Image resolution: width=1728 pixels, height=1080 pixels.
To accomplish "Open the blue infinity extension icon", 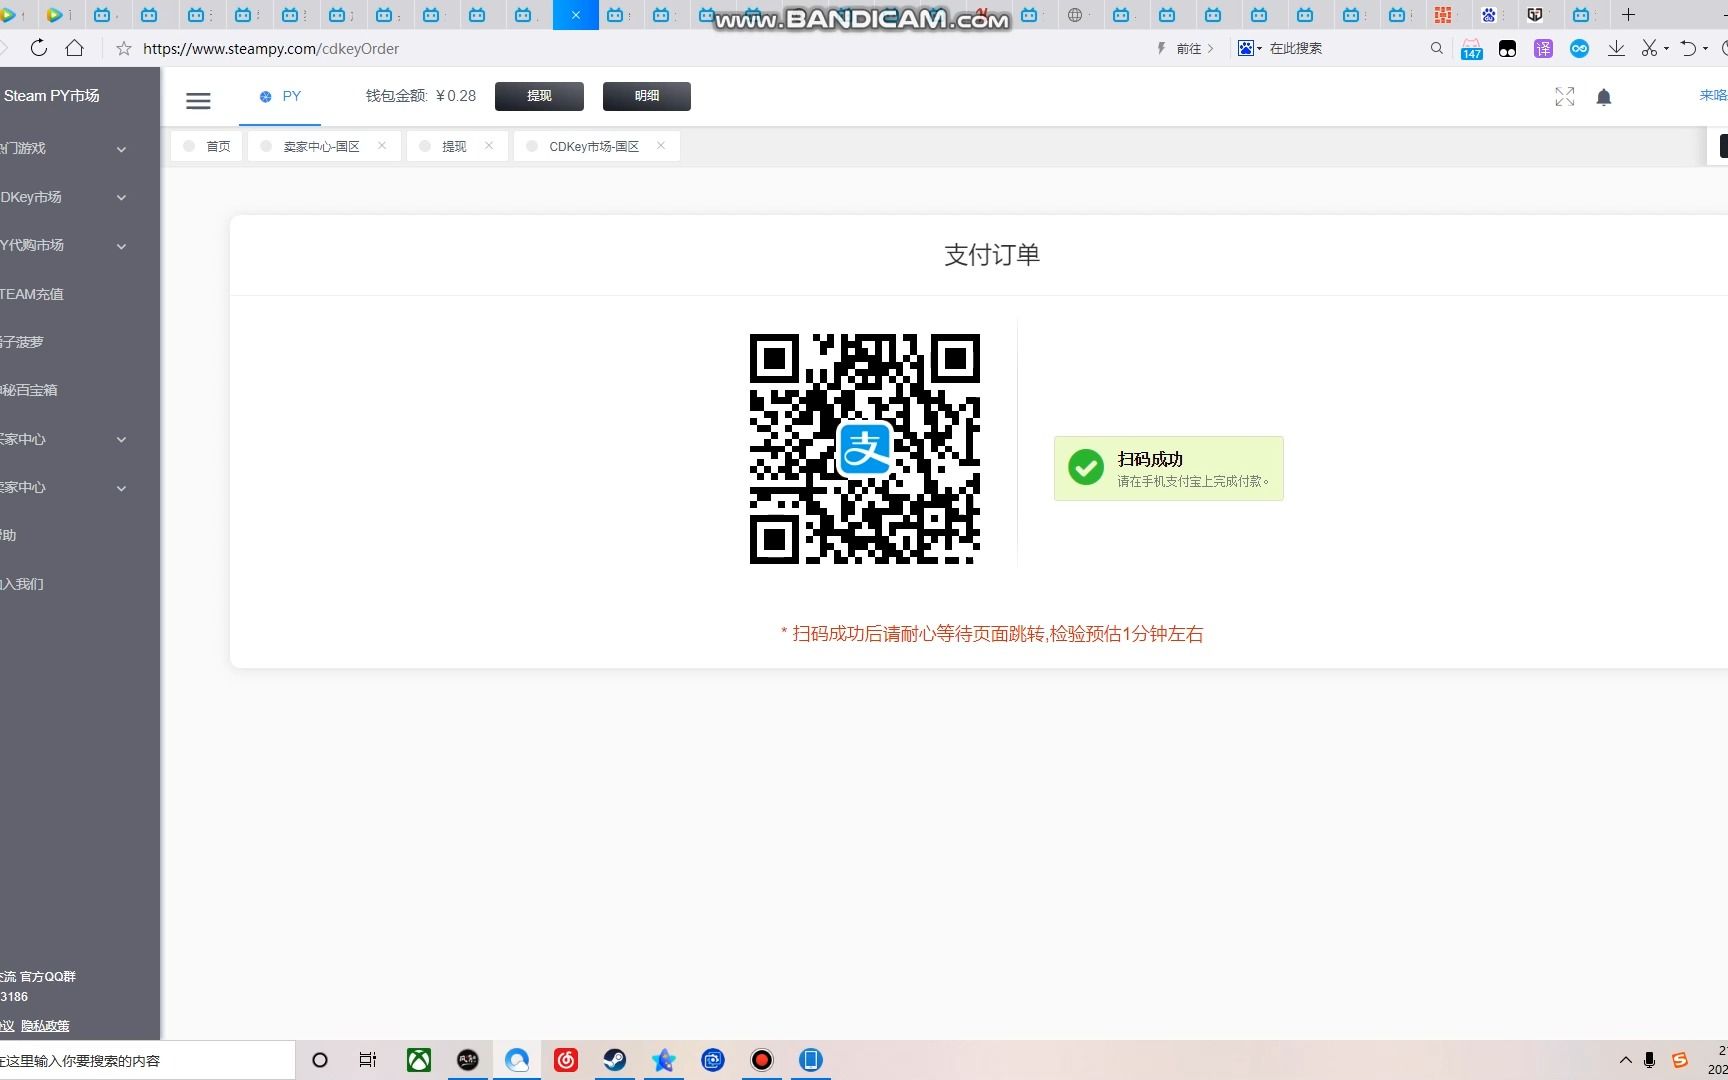I will 1579,48.
